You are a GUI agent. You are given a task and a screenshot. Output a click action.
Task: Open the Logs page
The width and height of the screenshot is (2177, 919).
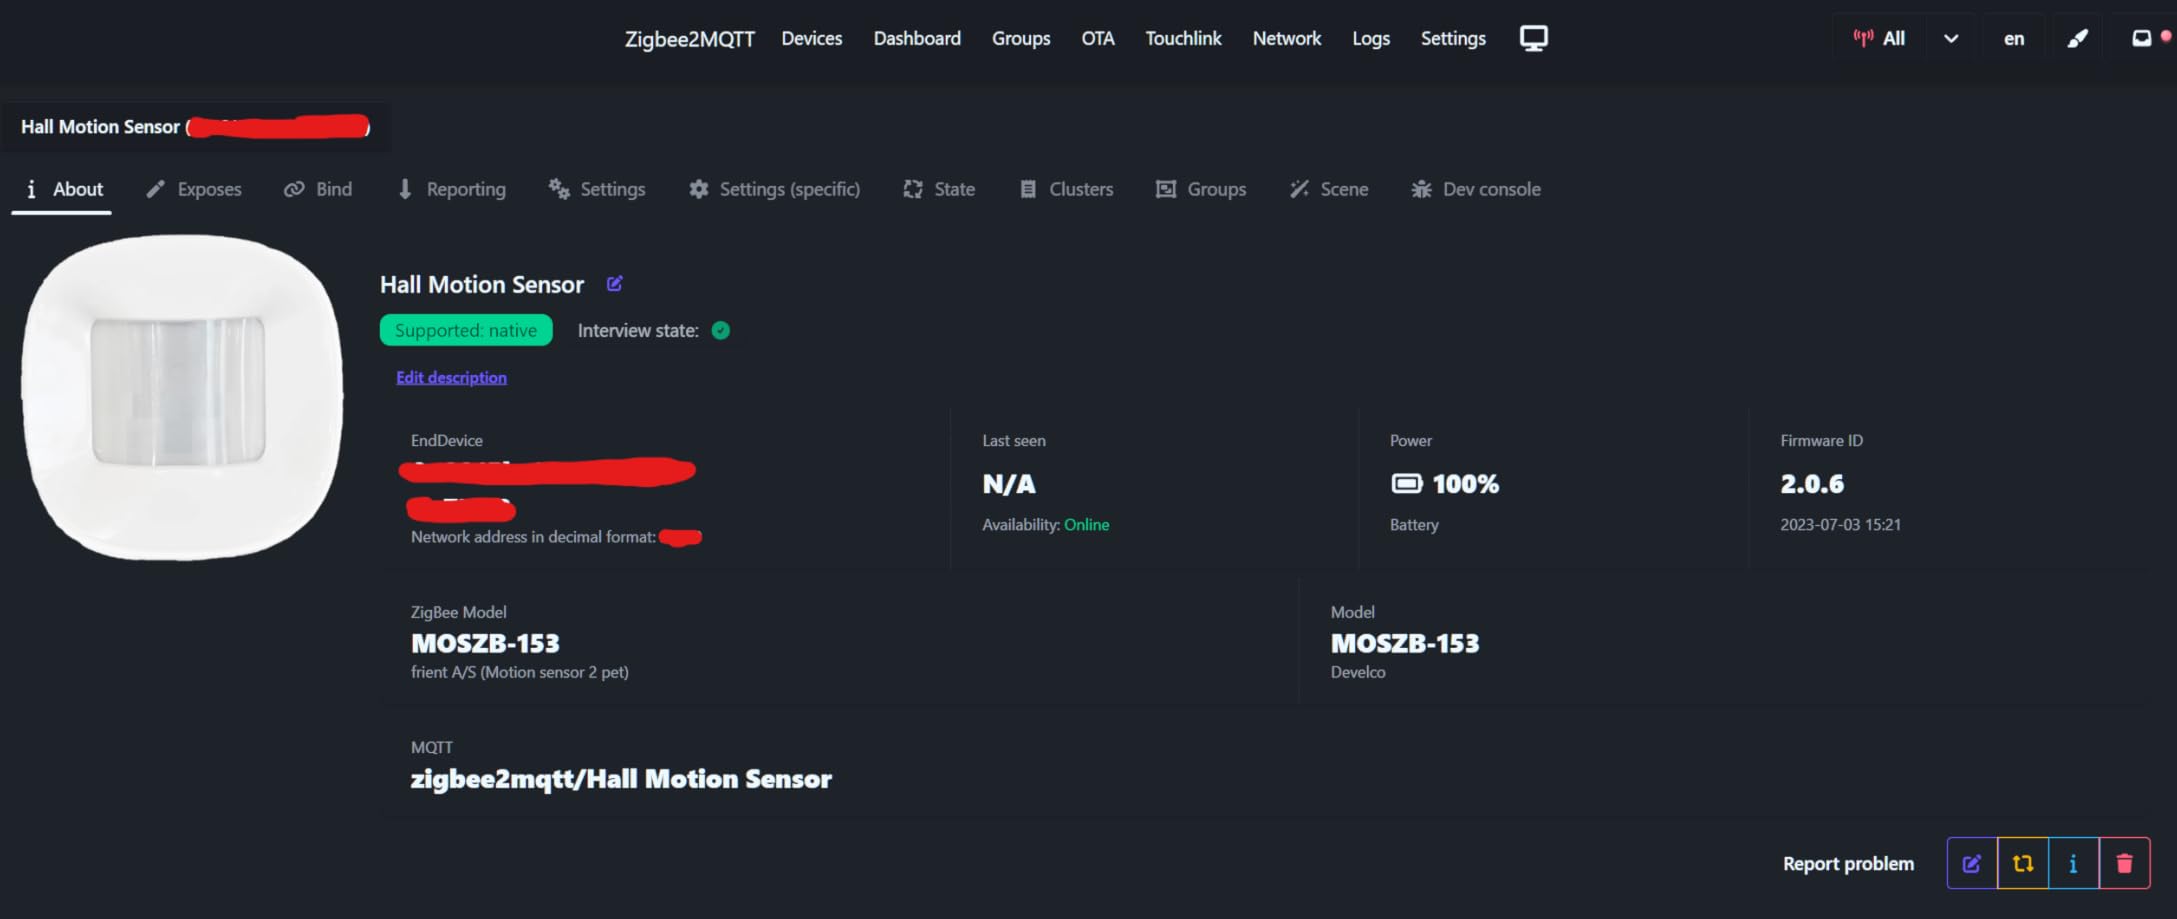pyautogui.click(x=1371, y=39)
